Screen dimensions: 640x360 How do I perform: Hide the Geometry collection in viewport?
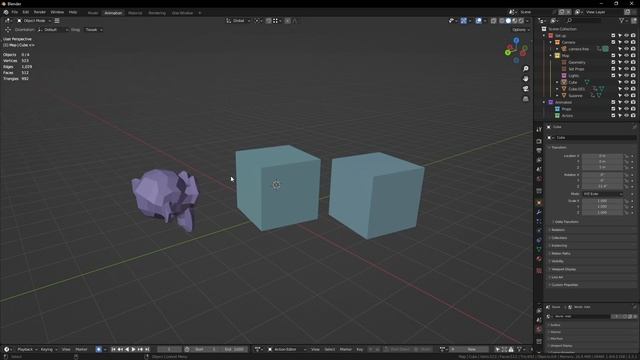click(627, 62)
